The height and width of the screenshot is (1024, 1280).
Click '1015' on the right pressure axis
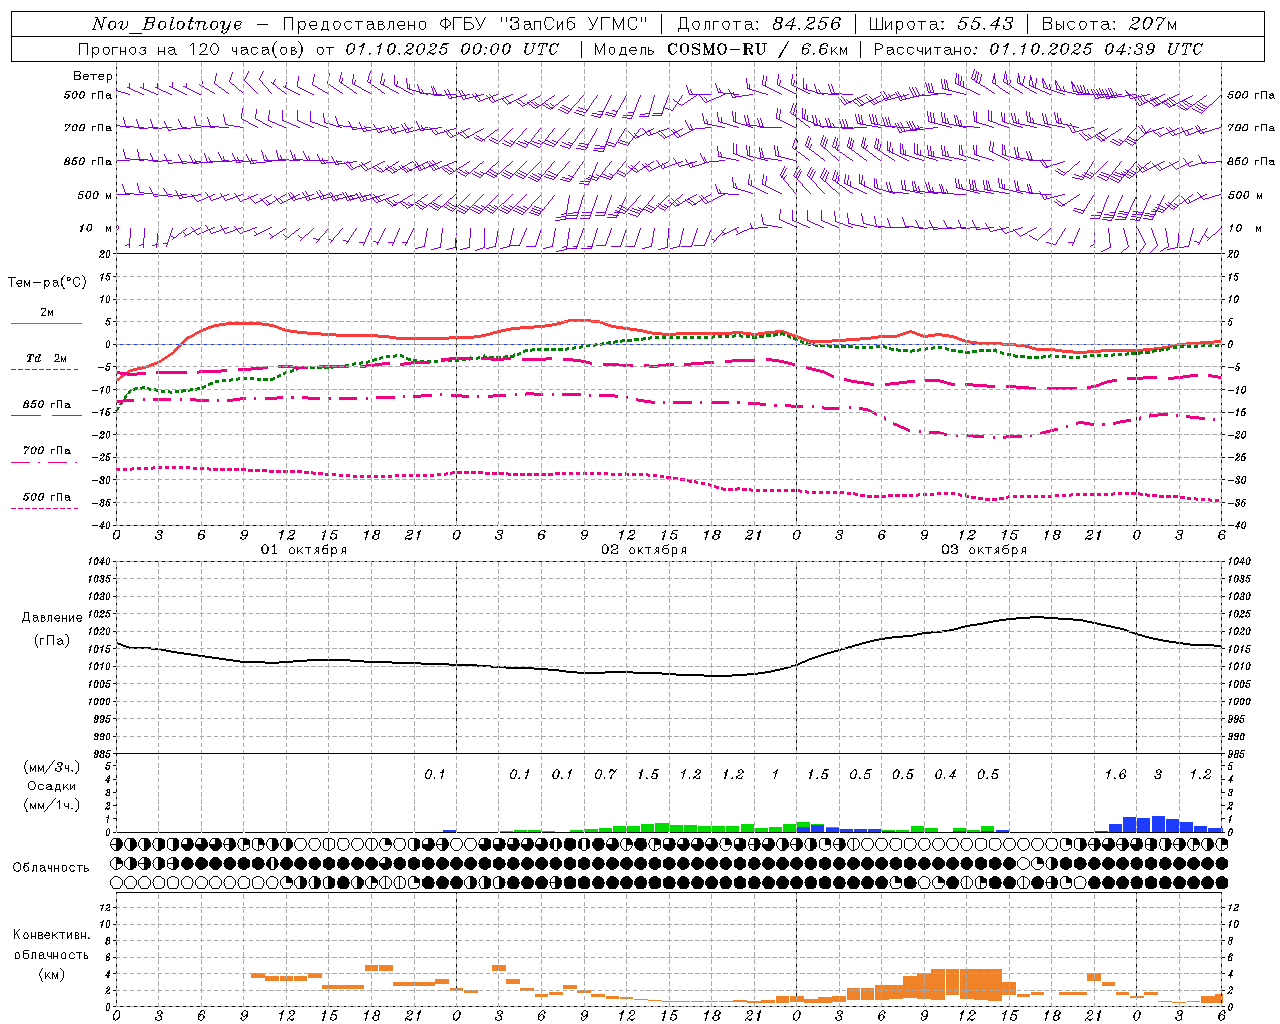coord(1239,649)
